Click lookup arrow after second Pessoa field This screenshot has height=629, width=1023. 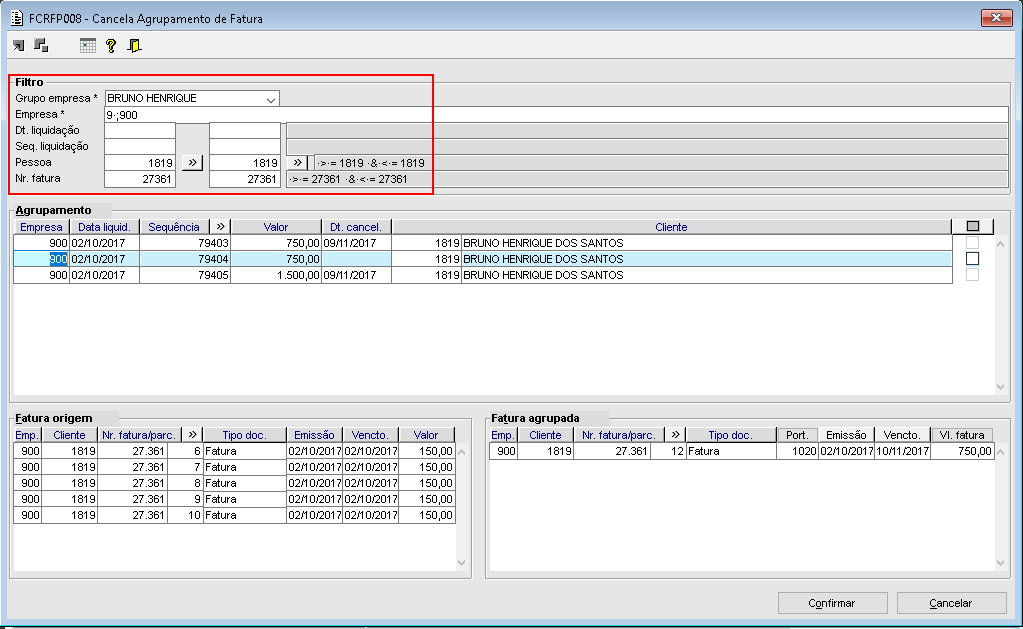coord(298,162)
